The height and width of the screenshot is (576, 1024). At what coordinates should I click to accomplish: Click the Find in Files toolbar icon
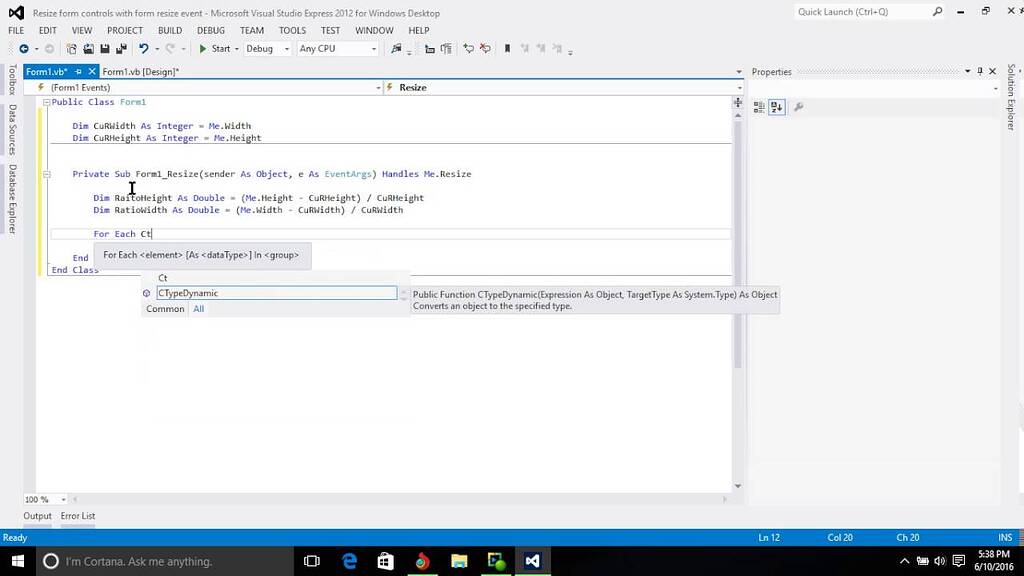pos(395,48)
